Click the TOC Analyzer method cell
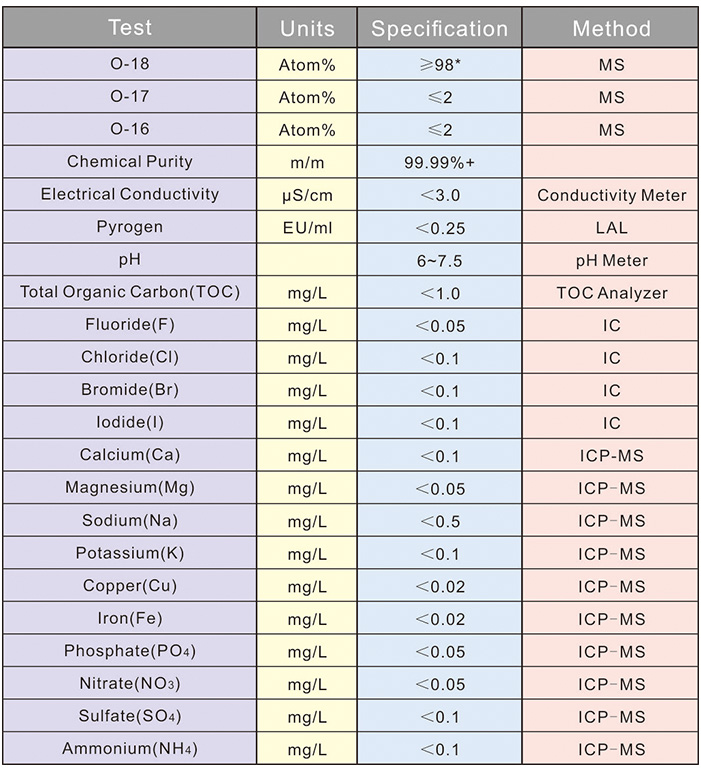The height and width of the screenshot is (771, 701). pyautogui.click(x=611, y=293)
